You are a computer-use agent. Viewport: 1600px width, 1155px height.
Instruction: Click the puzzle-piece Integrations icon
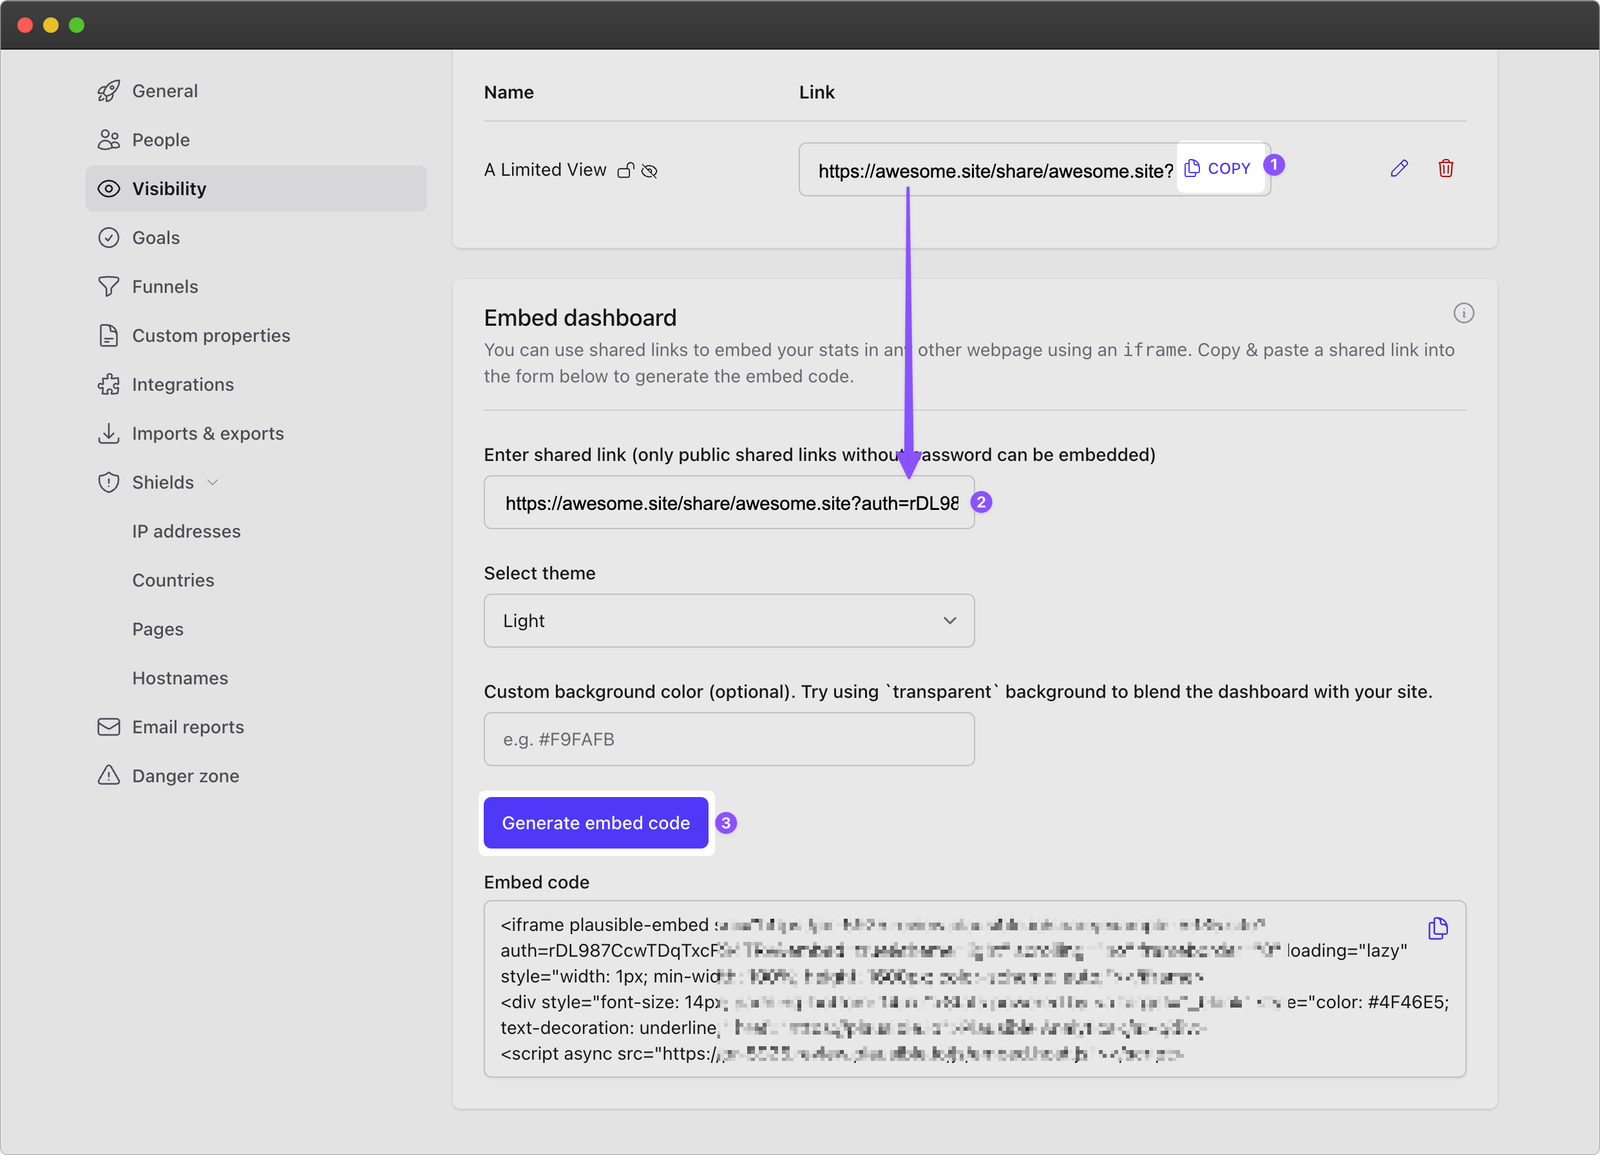(108, 384)
